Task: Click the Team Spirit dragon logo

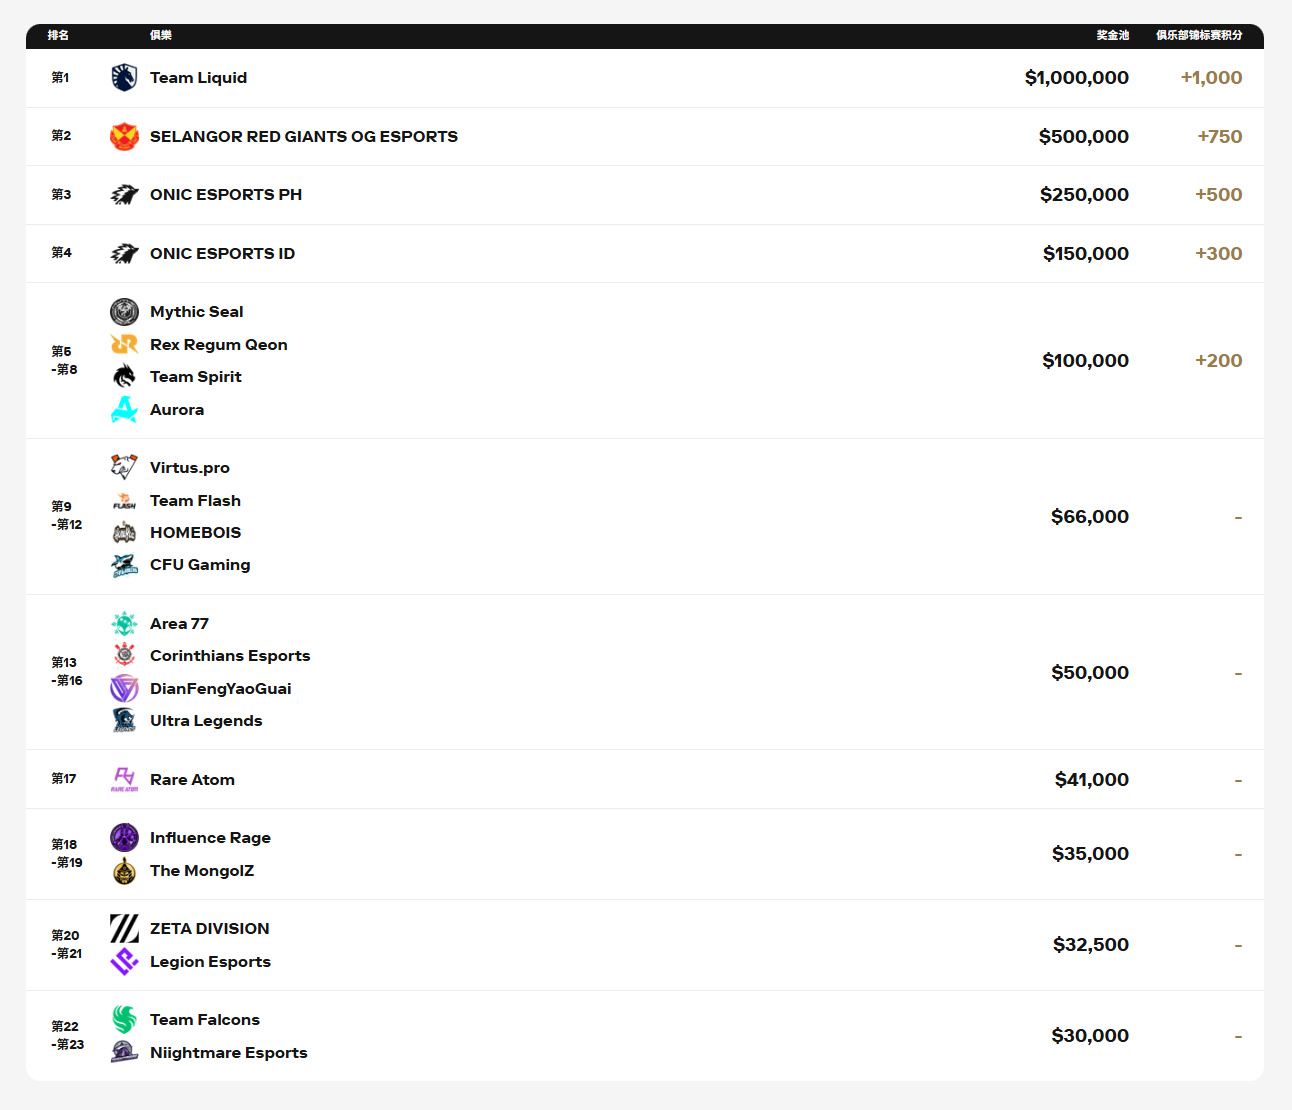Action: 124,377
